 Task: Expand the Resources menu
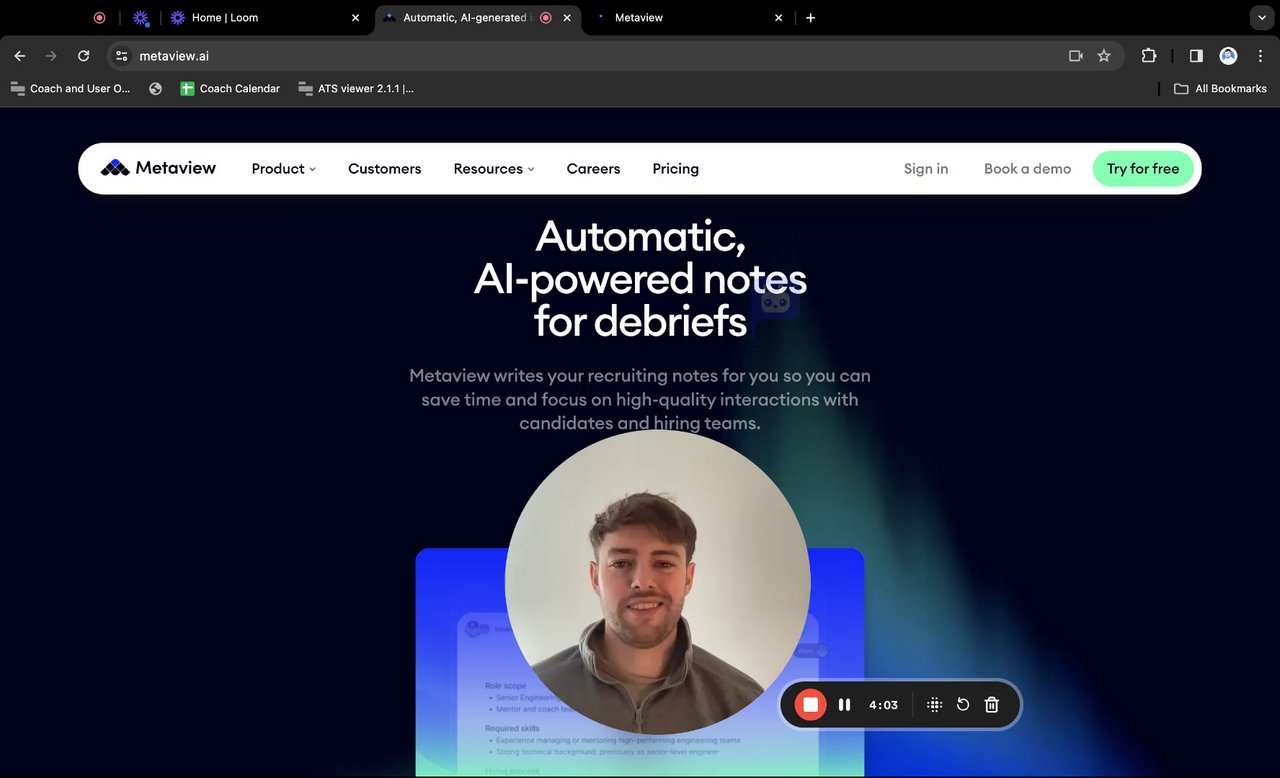(x=494, y=169)
